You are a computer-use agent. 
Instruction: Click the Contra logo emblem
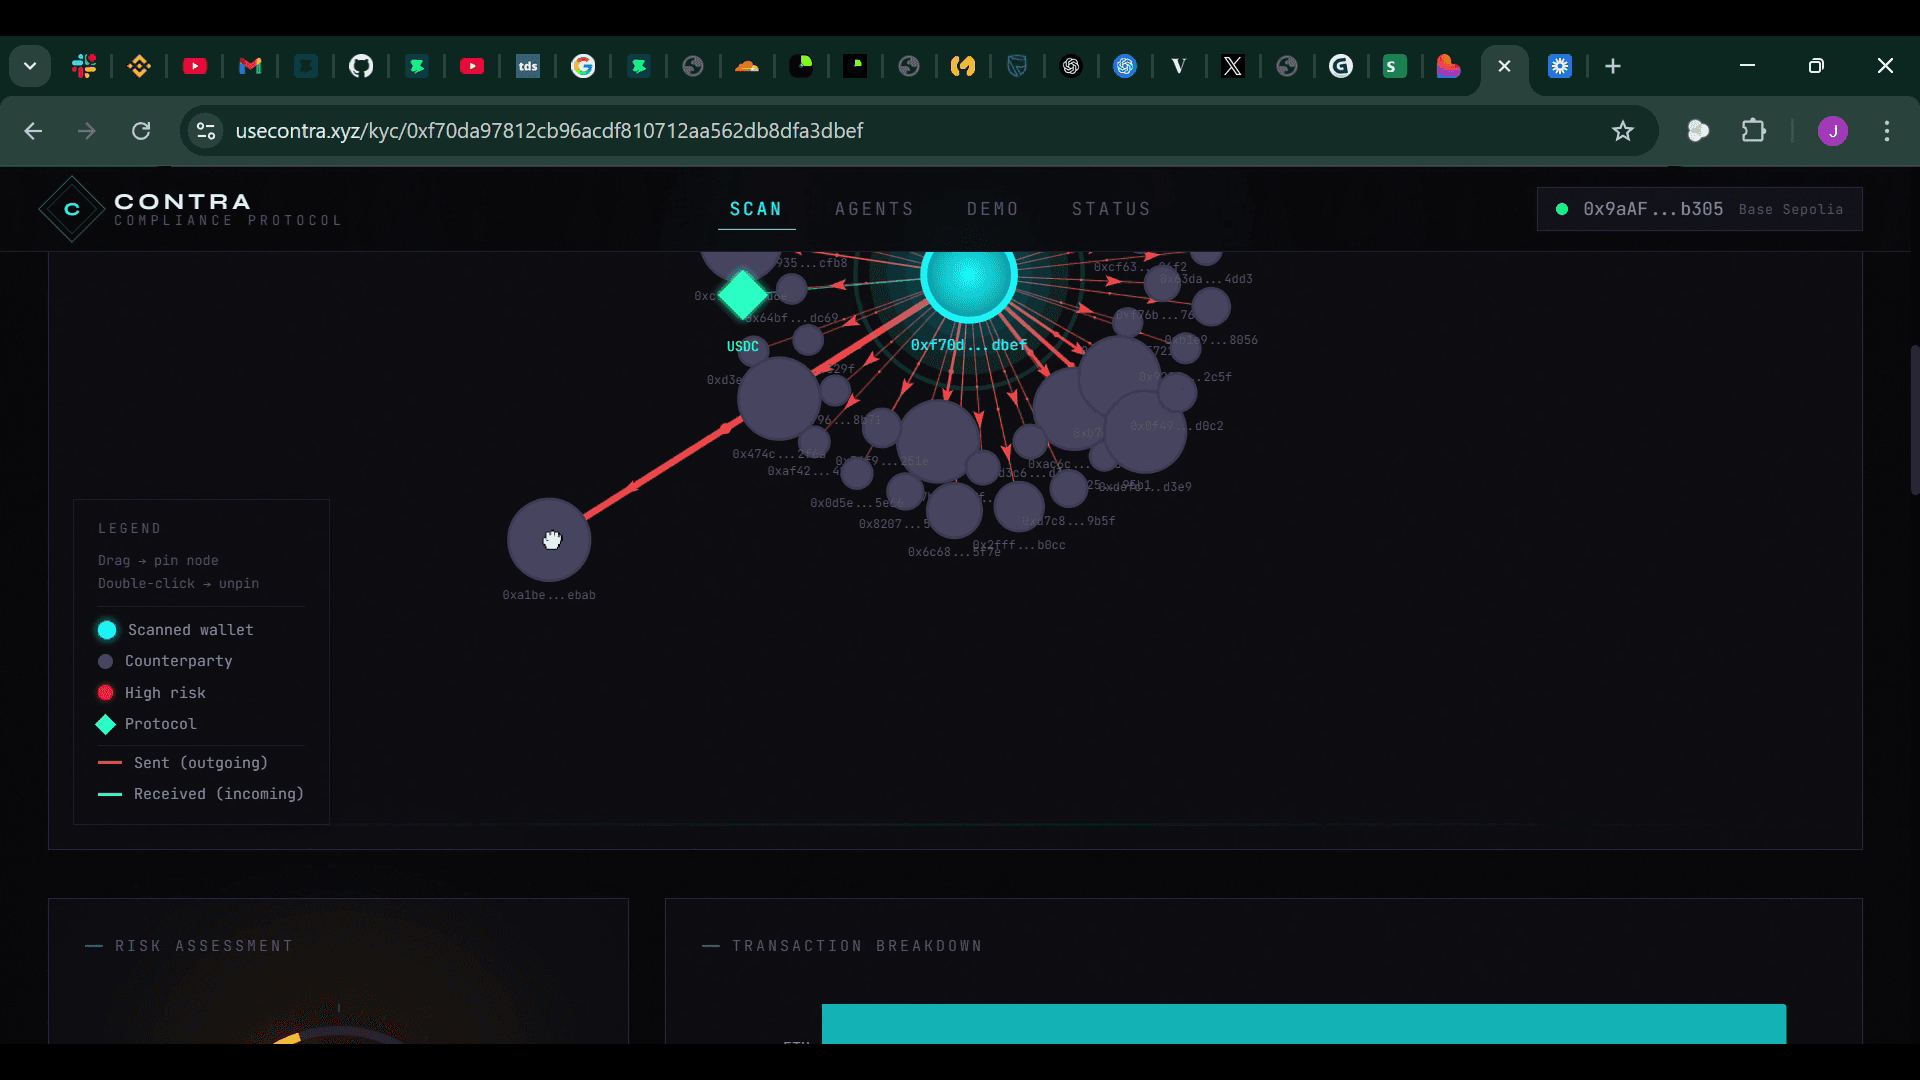72,209
